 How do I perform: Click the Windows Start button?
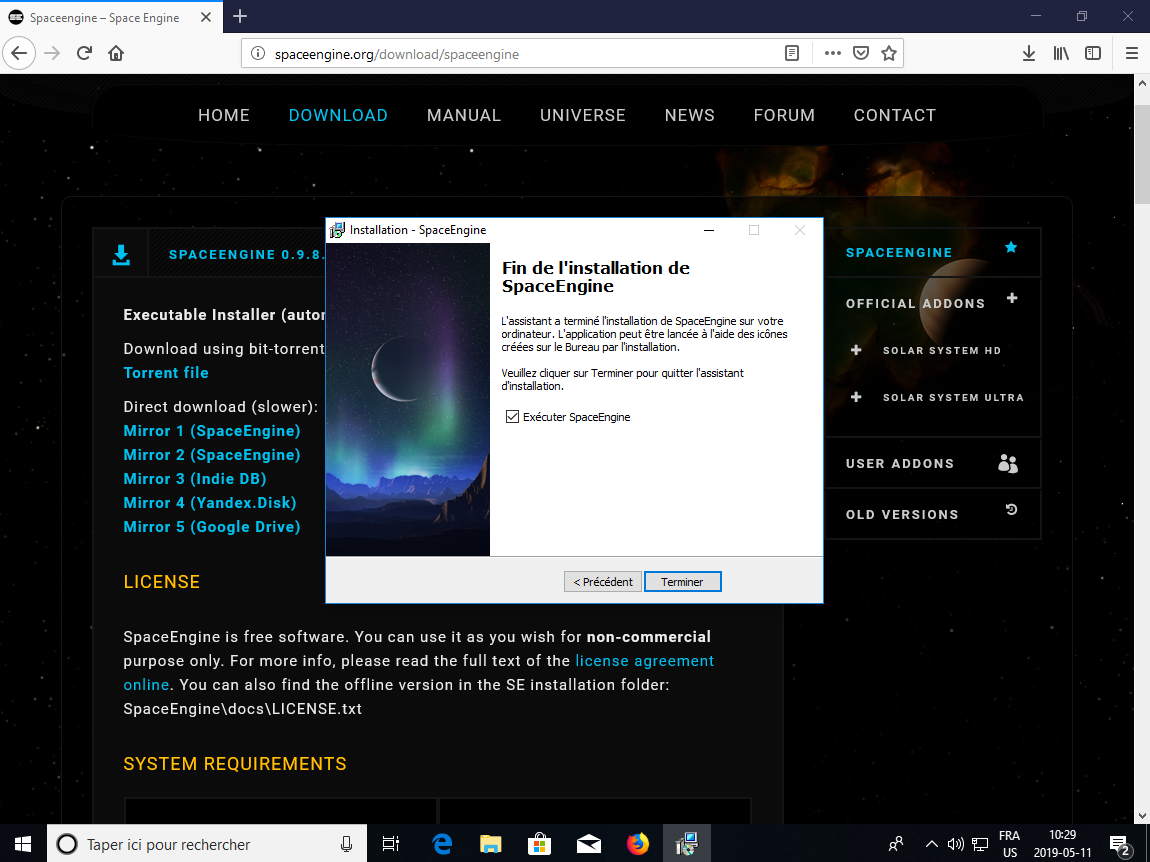[23, 844]
